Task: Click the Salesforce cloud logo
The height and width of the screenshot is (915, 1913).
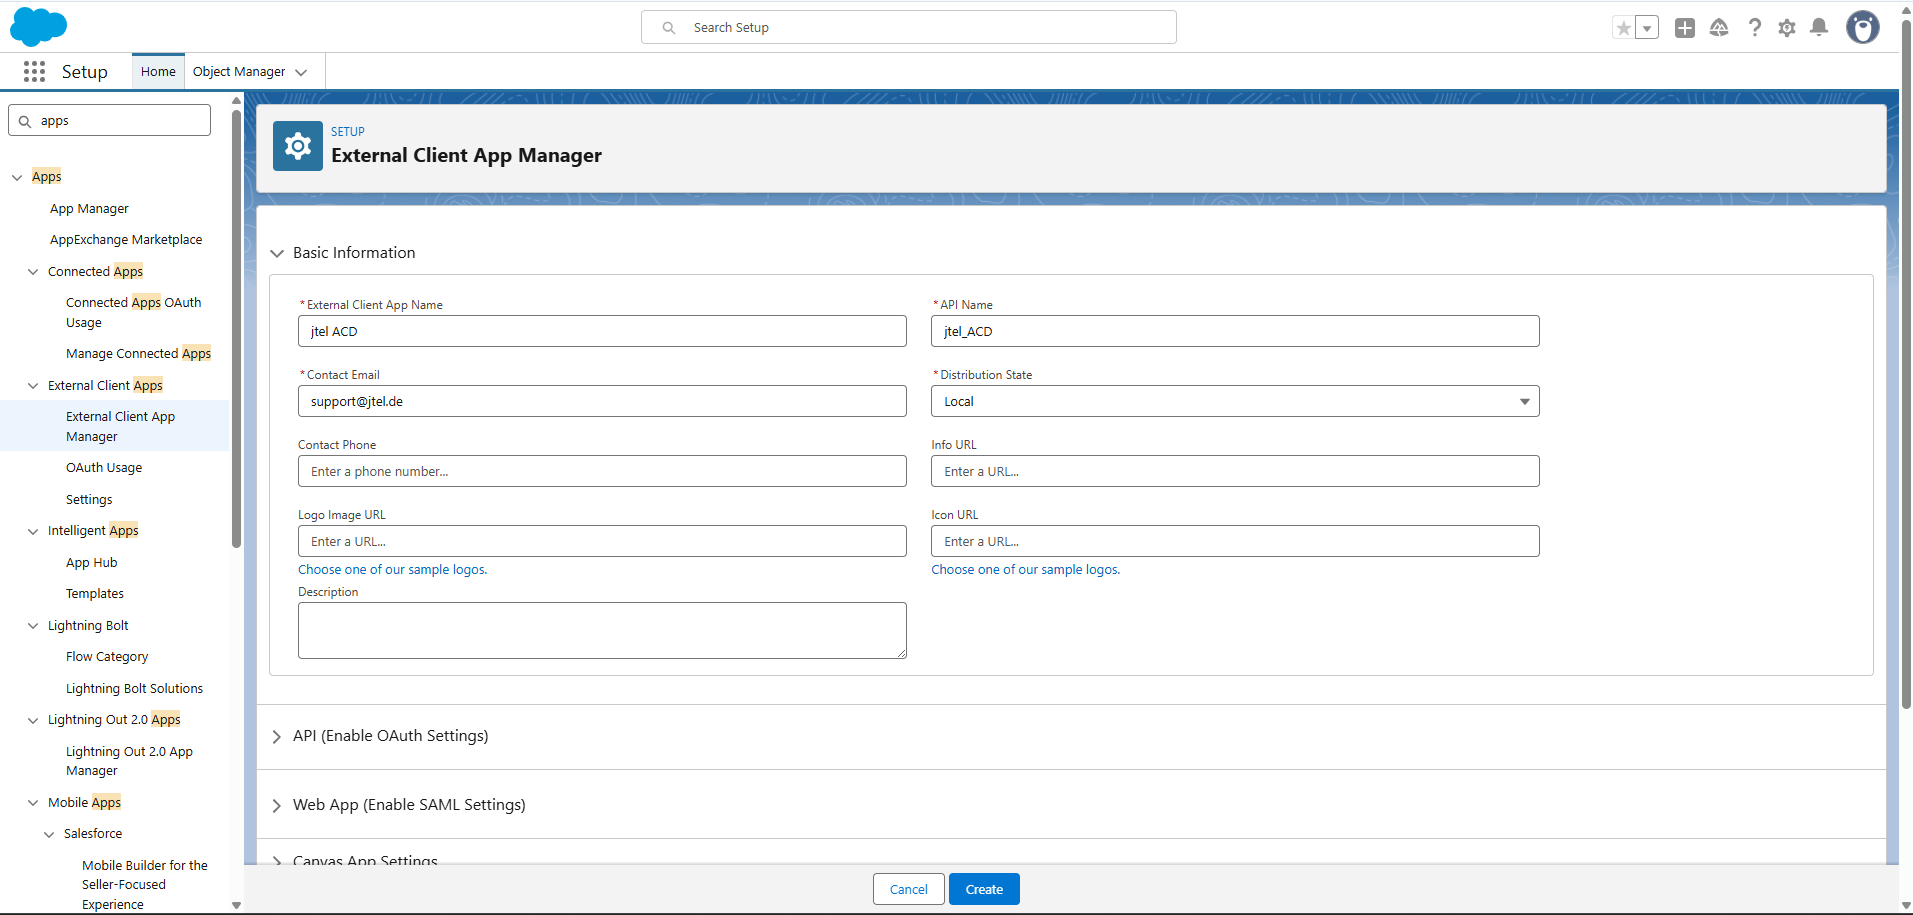Action: [x=38, y=27]
